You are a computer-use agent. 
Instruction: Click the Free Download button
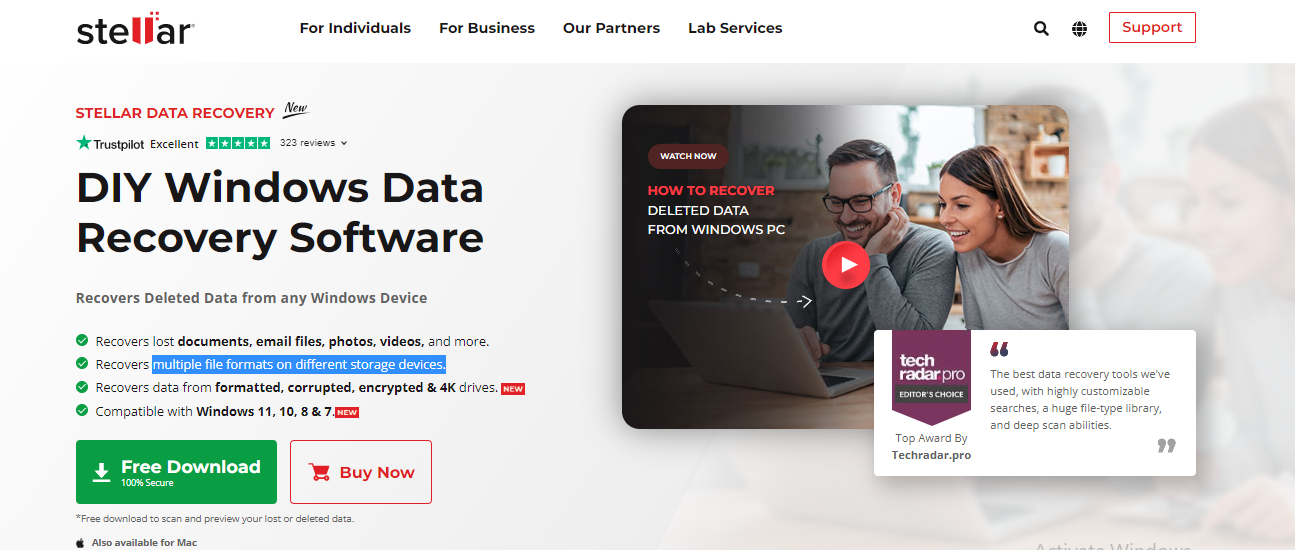(176, 472)
